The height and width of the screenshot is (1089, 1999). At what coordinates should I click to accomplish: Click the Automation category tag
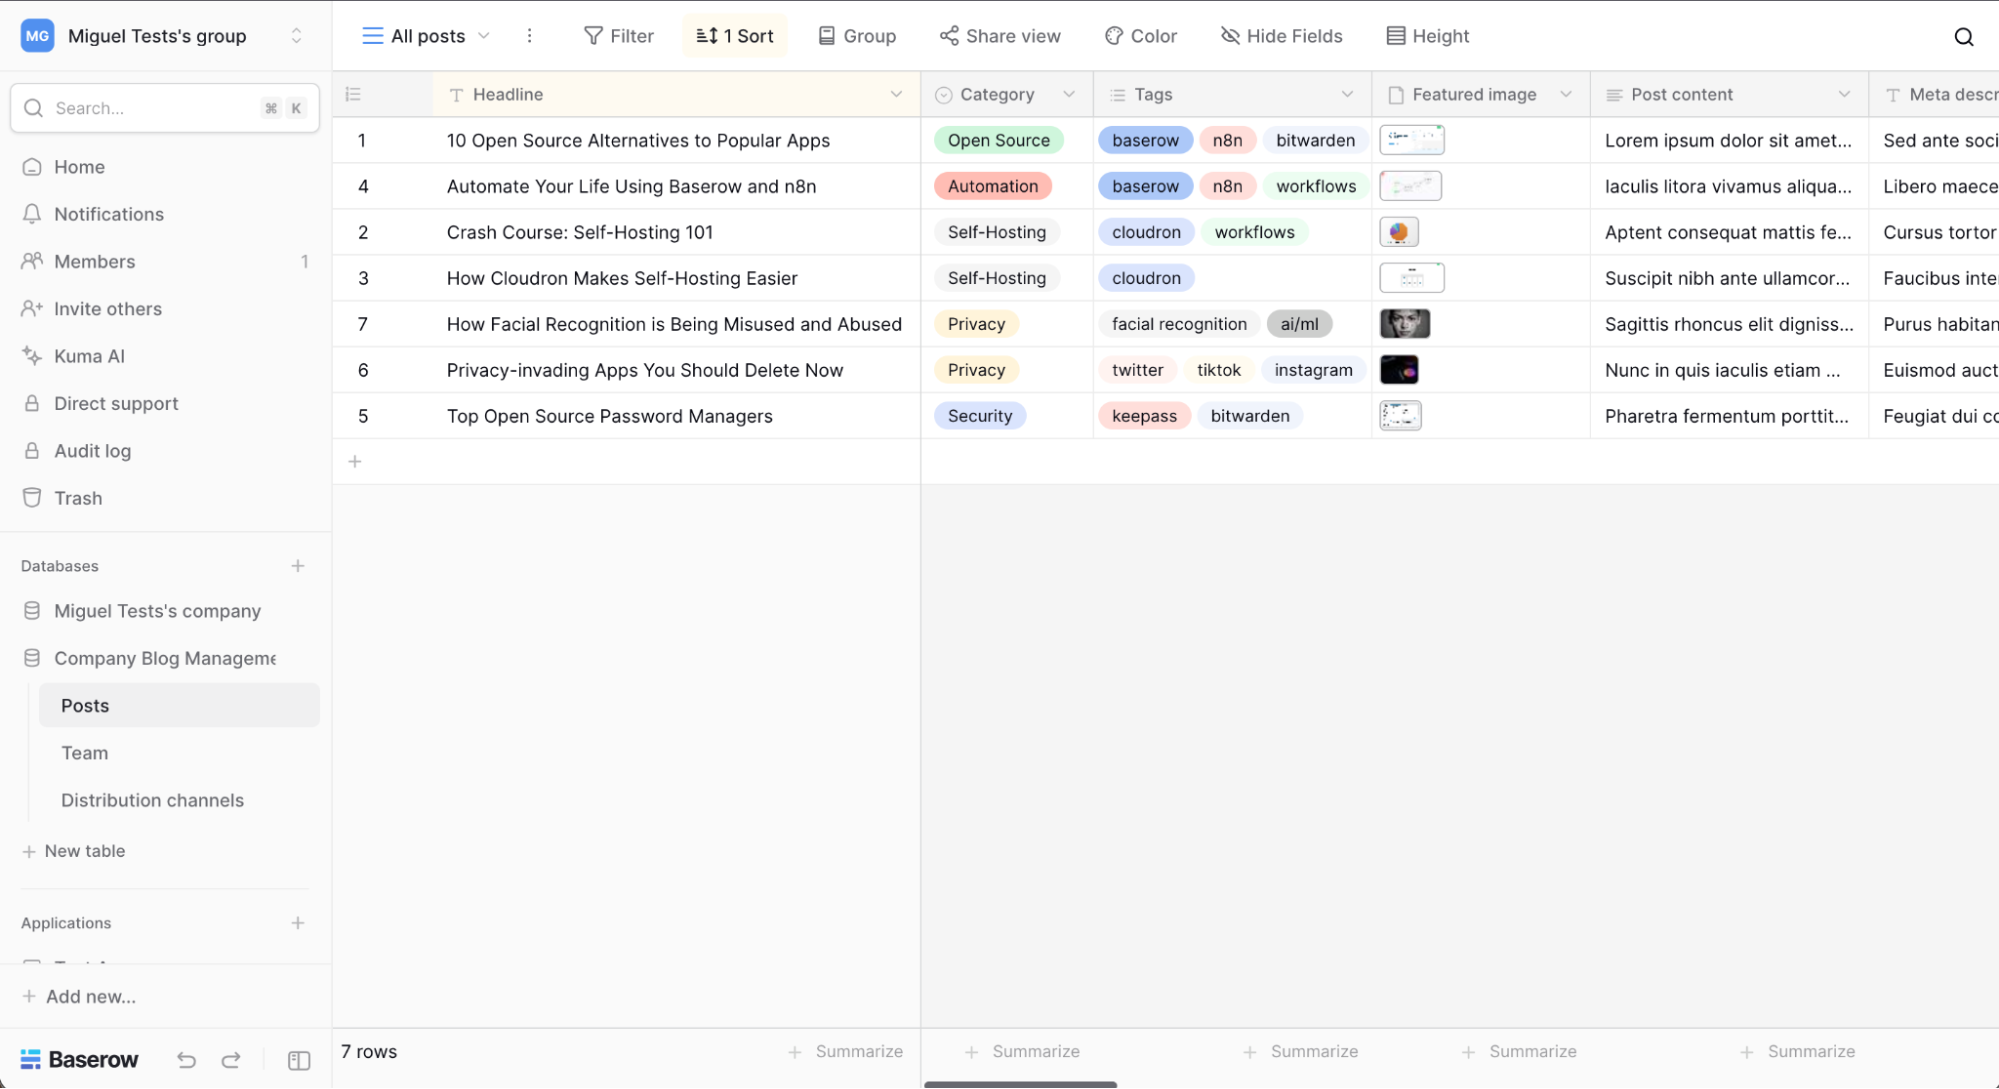pyautogui.click(x=993, y=186)
